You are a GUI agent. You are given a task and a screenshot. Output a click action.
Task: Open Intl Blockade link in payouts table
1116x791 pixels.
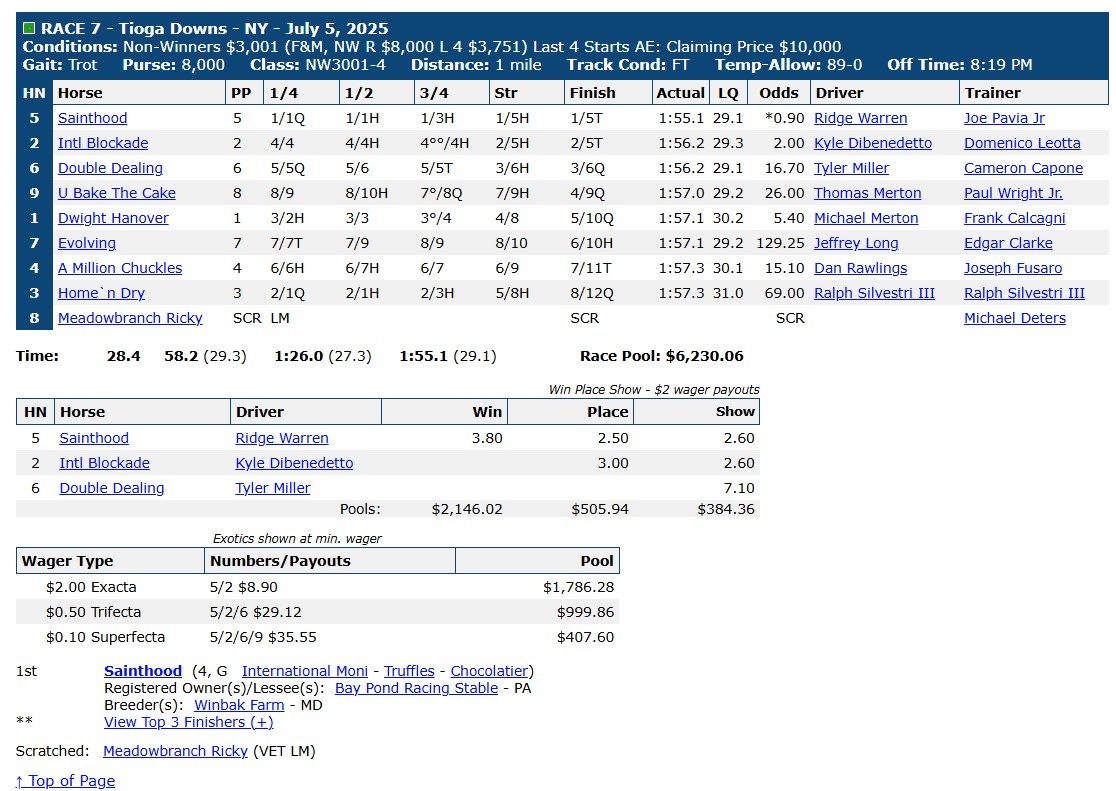105,463
